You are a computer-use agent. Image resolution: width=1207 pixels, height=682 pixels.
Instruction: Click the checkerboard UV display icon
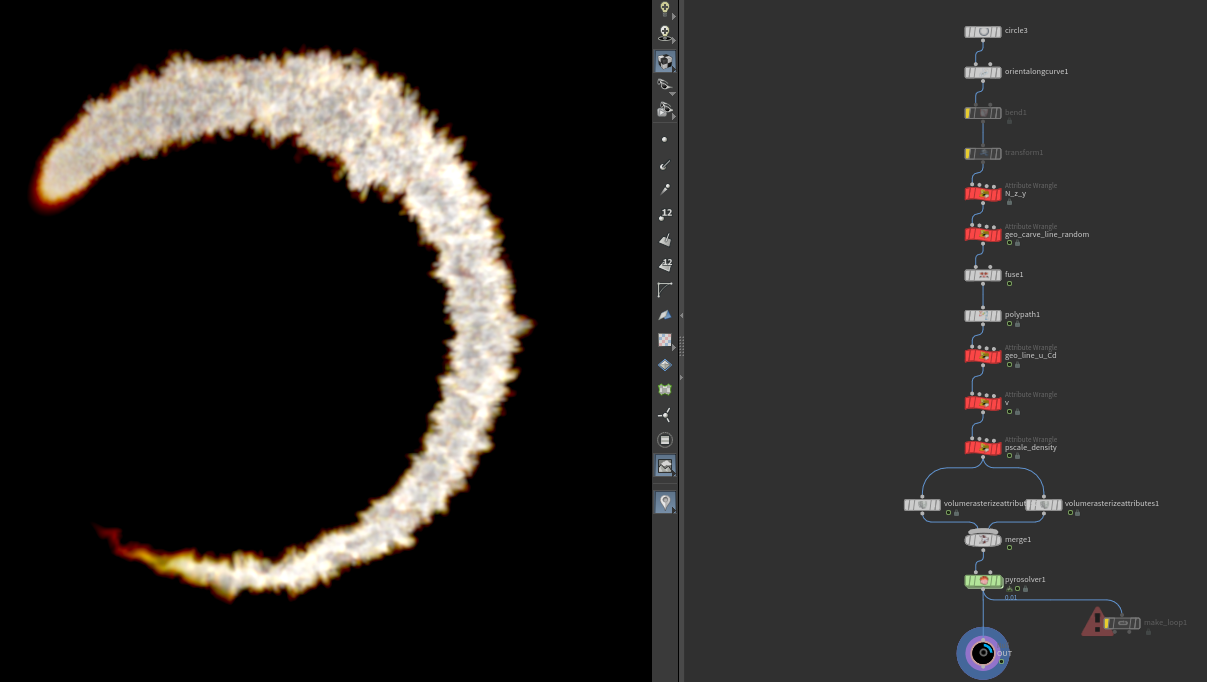[x=665, y=340]
